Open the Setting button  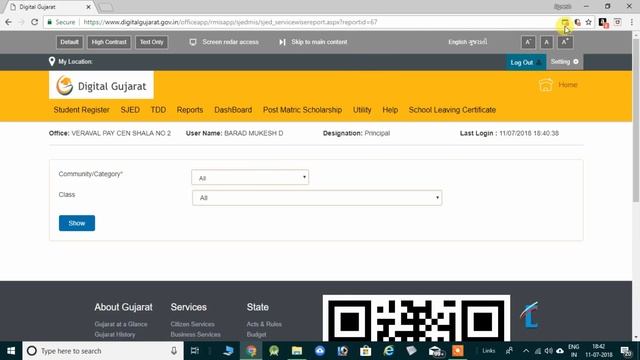564,62
